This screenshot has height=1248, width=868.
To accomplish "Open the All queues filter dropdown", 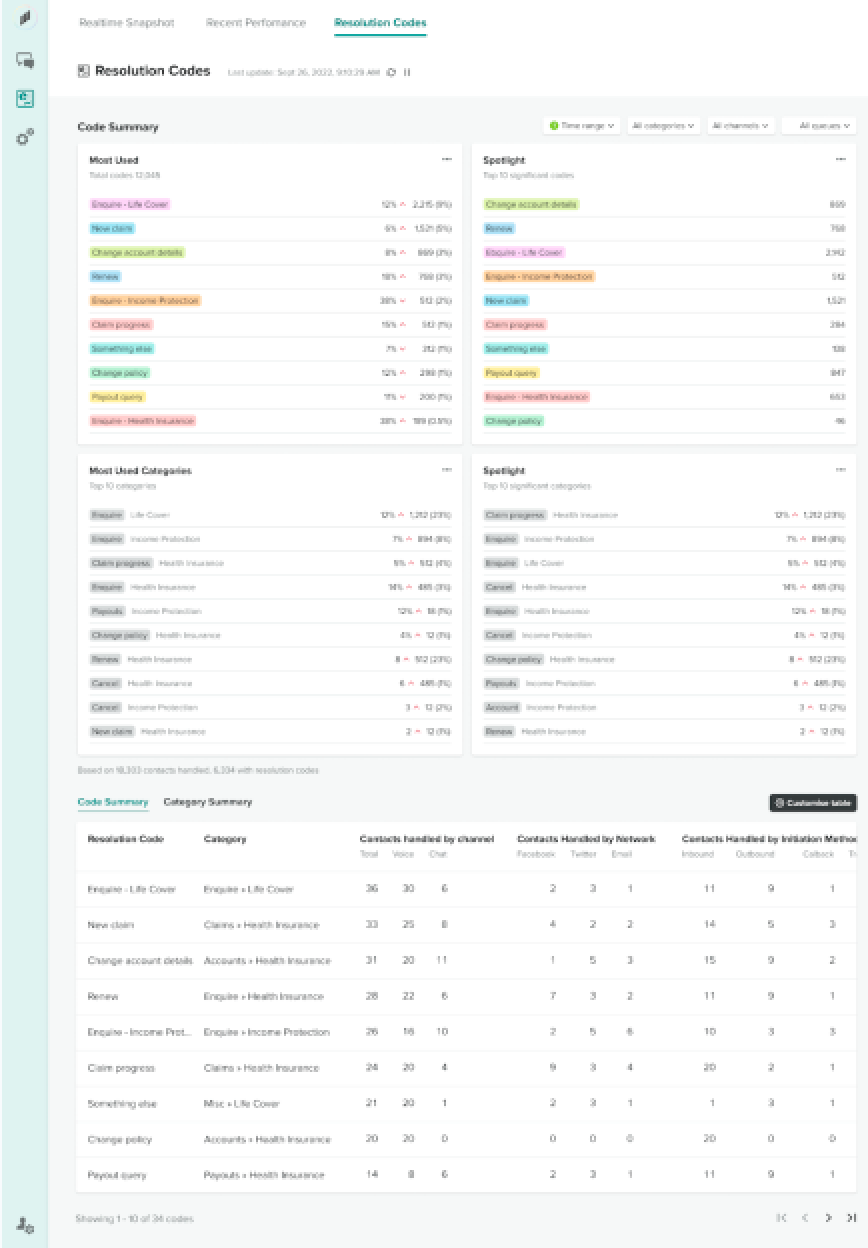I will pyautogui.click(x=819, y=126).
